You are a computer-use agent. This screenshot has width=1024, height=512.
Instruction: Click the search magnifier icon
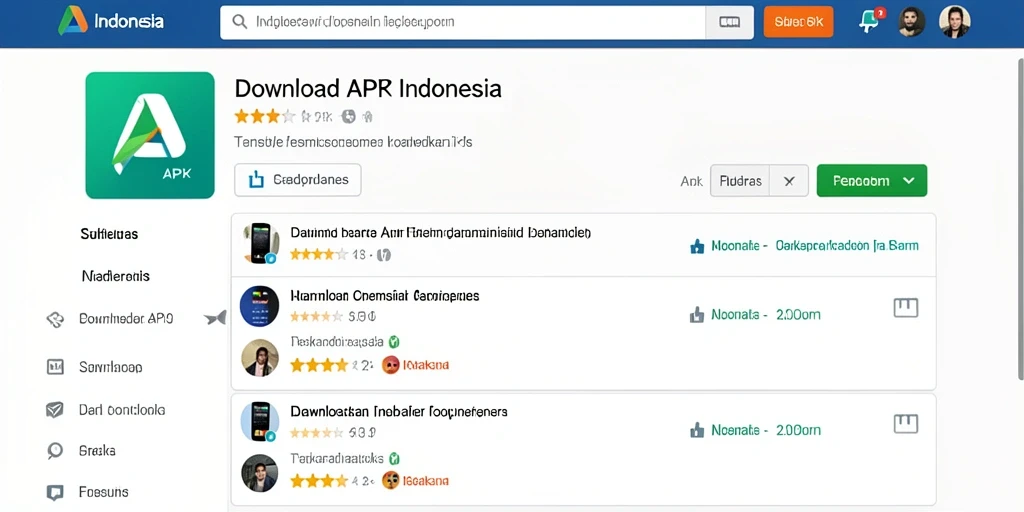pyautogui.click(x=240, y=22)
